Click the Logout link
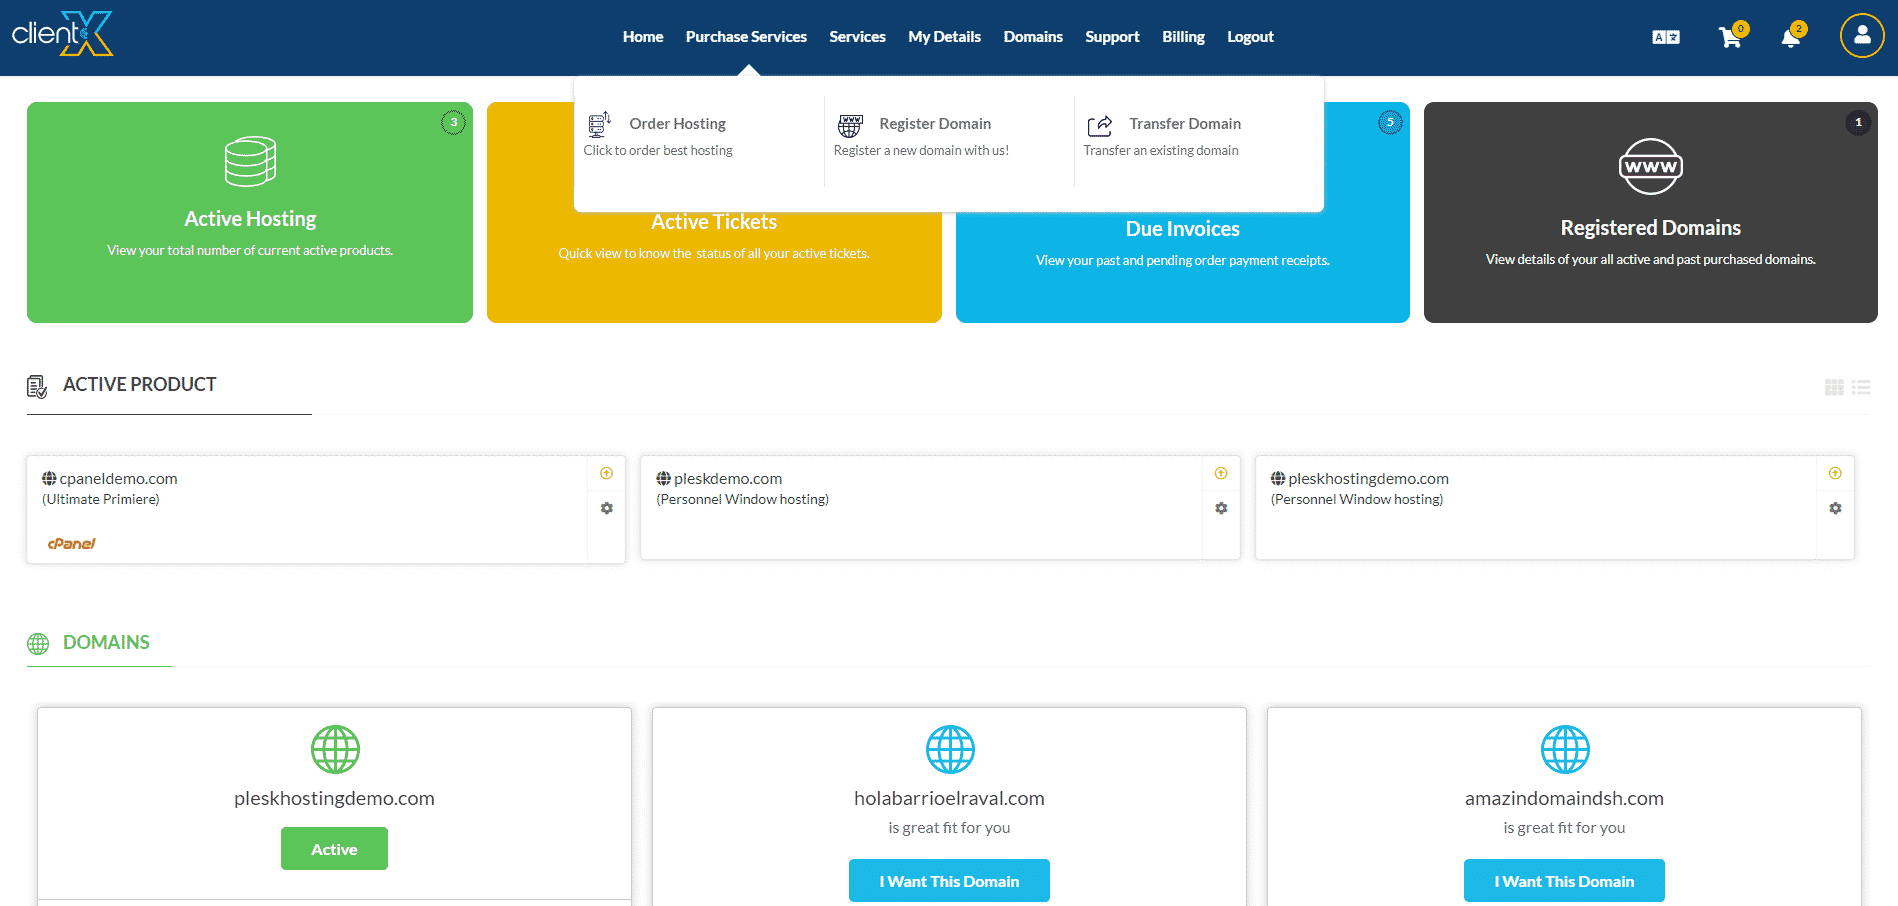The height and width of the screenshot is (906, 1898). pos(1250,37)
